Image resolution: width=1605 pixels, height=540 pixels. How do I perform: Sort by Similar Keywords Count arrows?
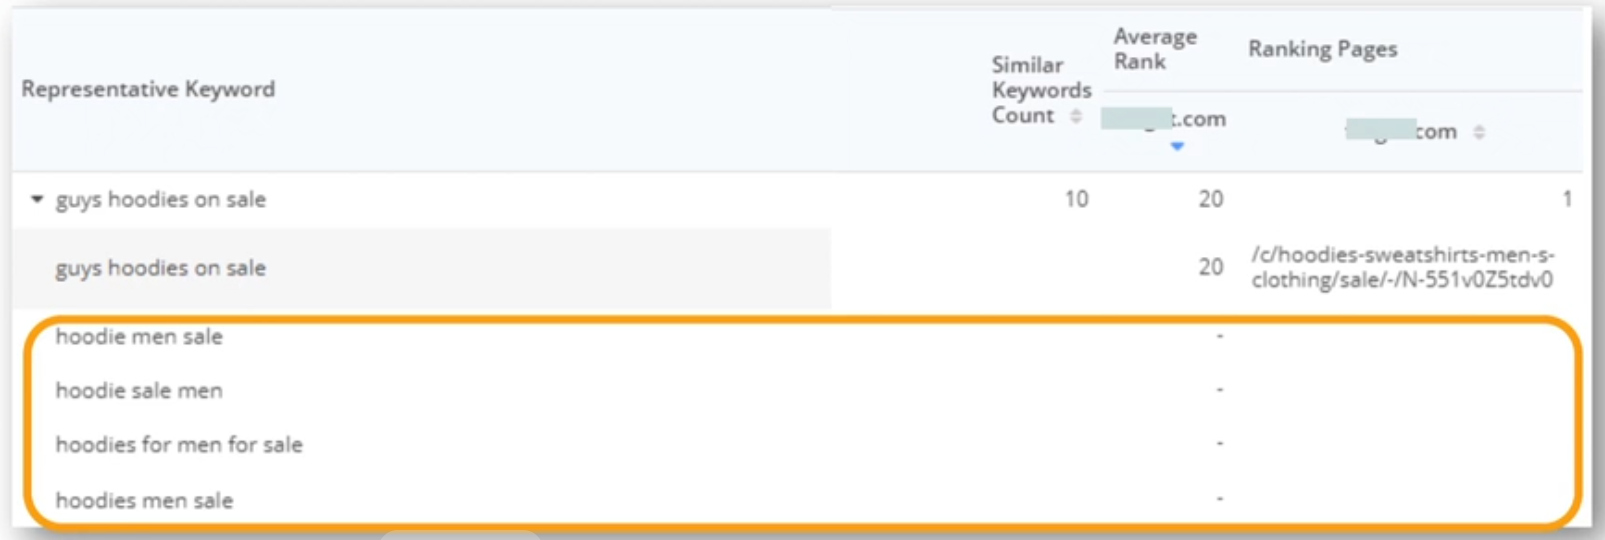pos(1076,116)
